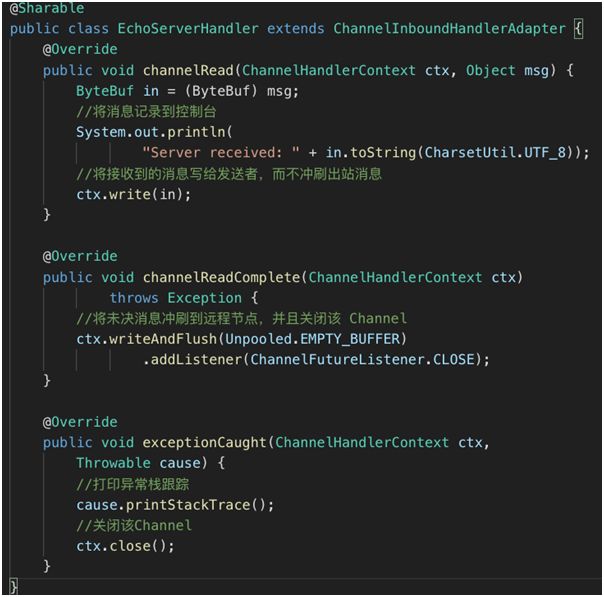Click the exceptionCaught method name

click(204, 443)
